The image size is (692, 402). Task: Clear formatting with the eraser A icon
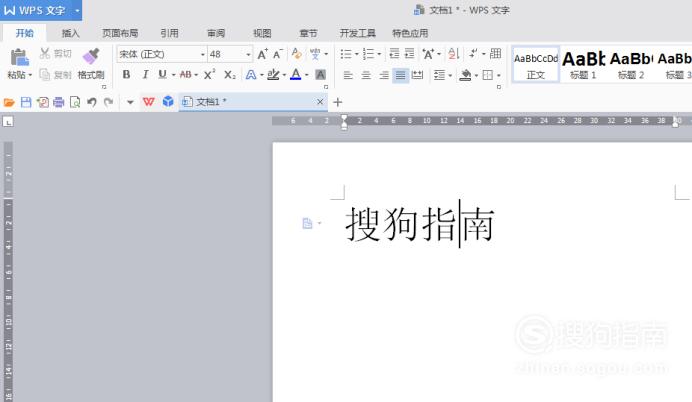click(x=297, y=54)
